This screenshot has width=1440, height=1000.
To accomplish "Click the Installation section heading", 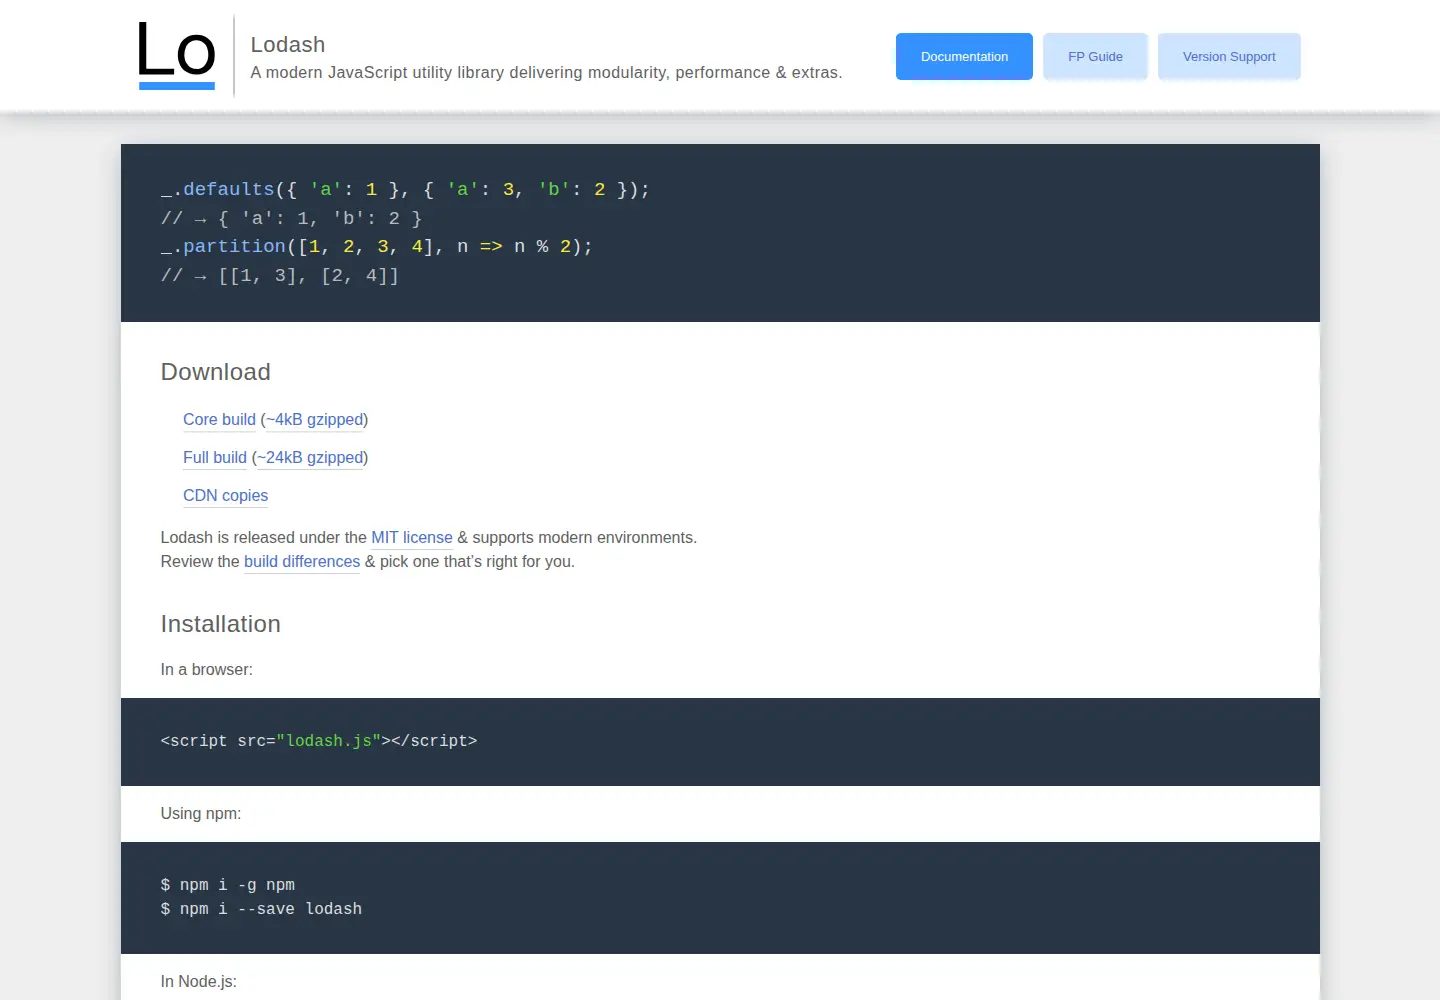I will click(x=221, y=624).
